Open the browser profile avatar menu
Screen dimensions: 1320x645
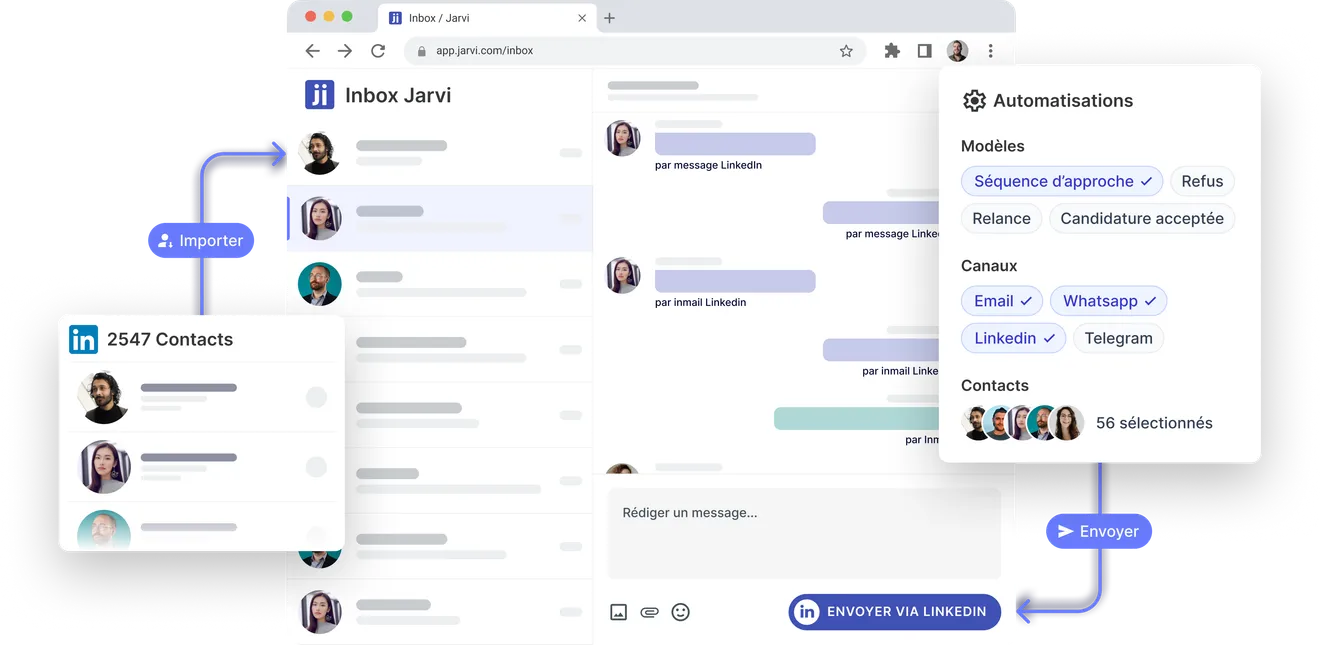(957, 51)
